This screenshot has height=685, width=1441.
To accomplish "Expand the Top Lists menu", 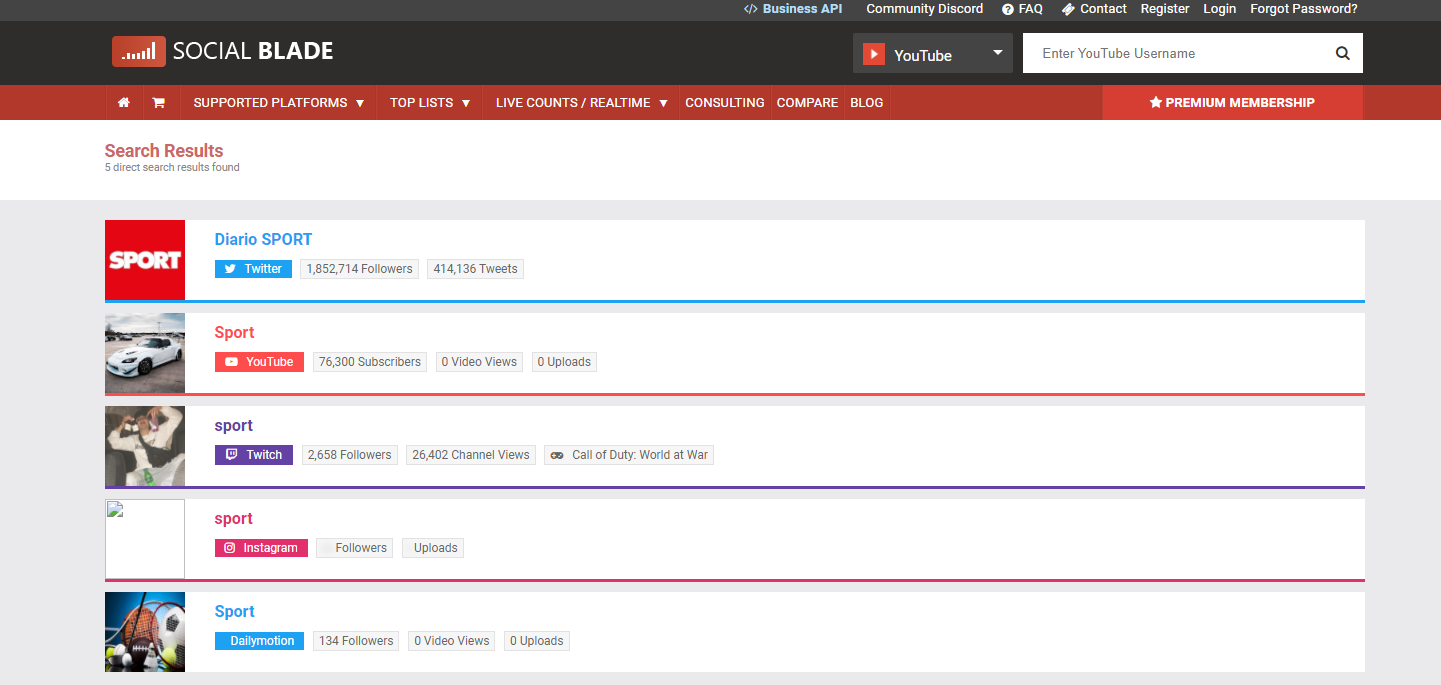I will click(x=430, y=103).
